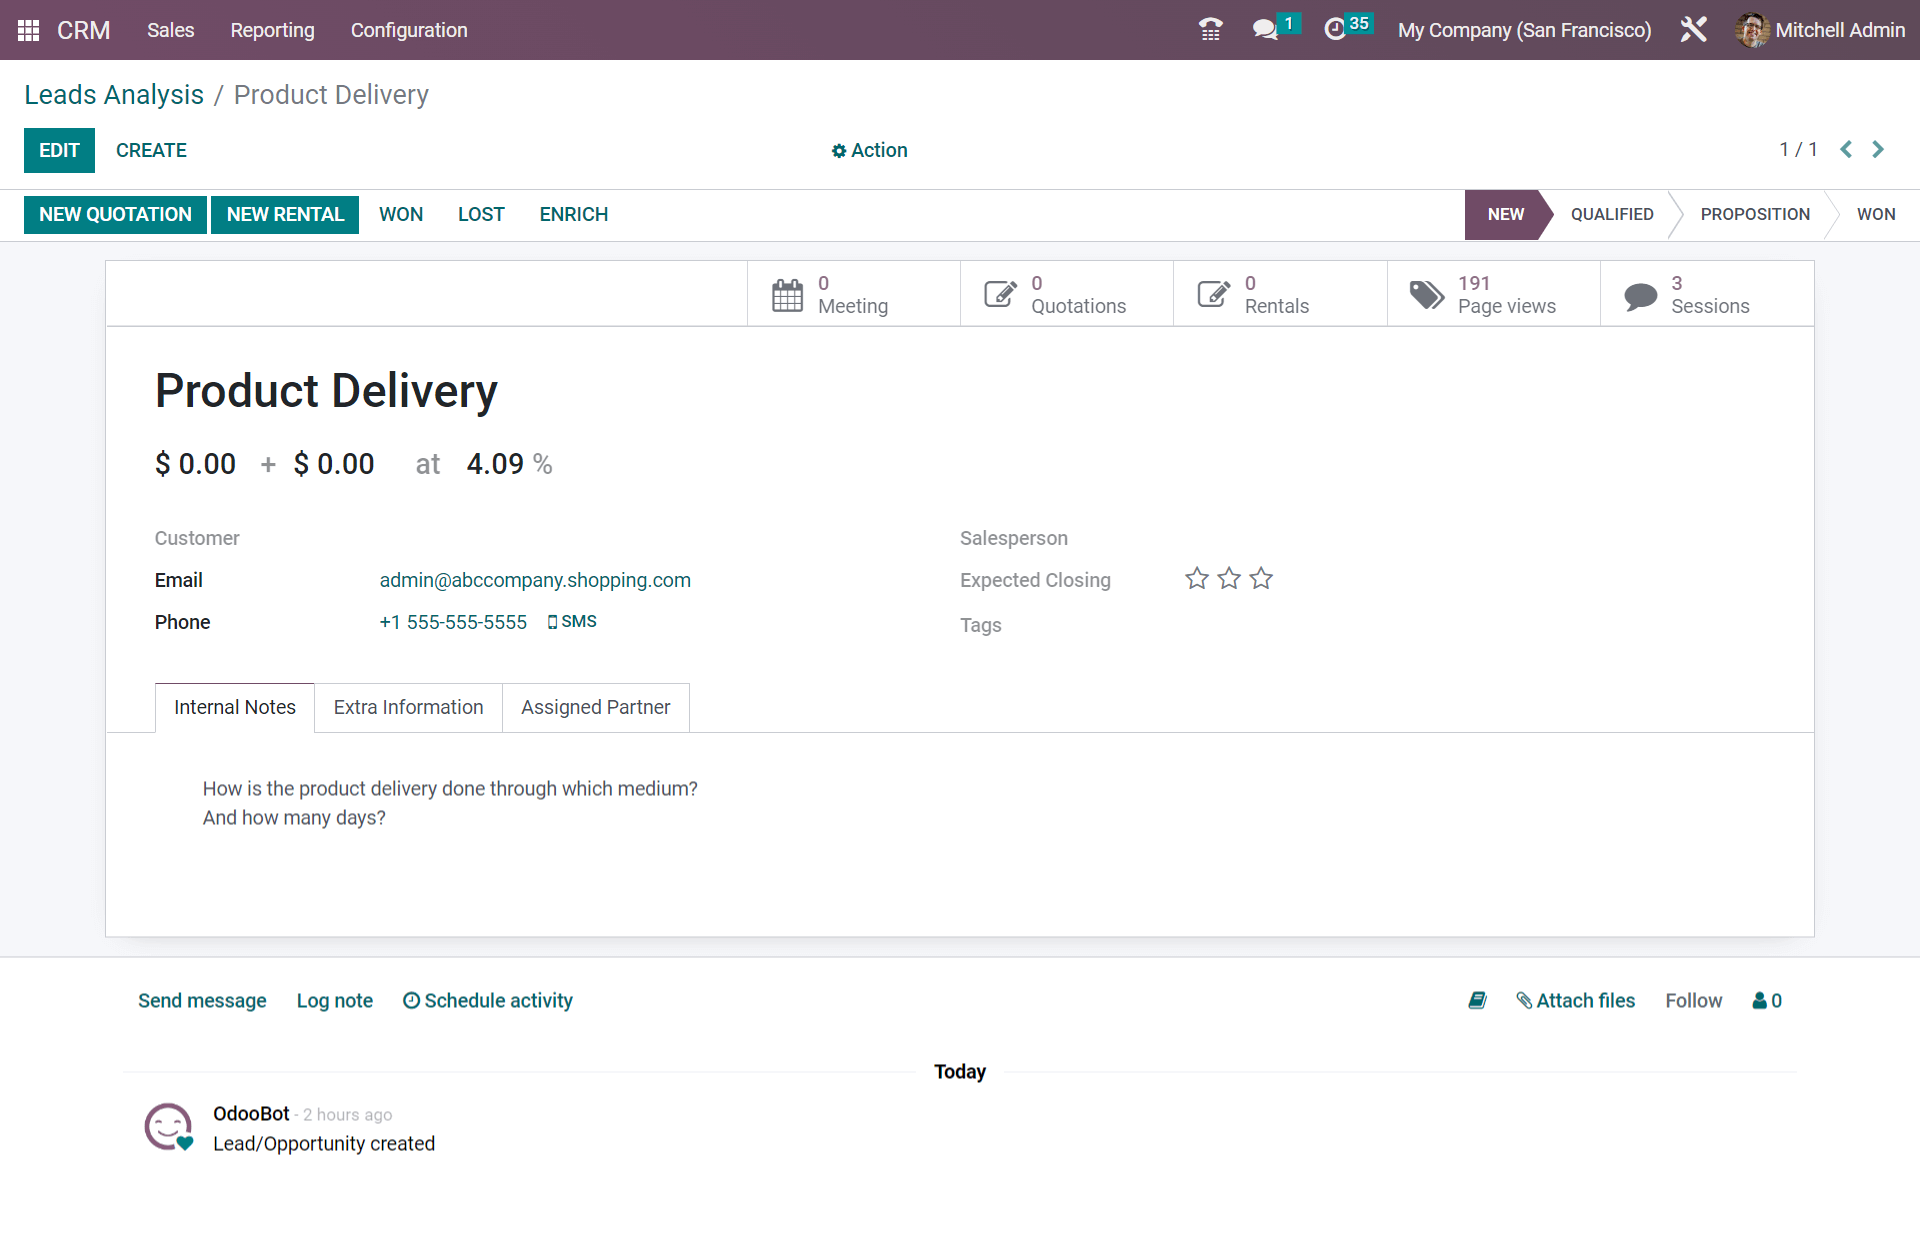
Task: Click the admin@abccompany.shopping.com email link
Action: point(535,579)
